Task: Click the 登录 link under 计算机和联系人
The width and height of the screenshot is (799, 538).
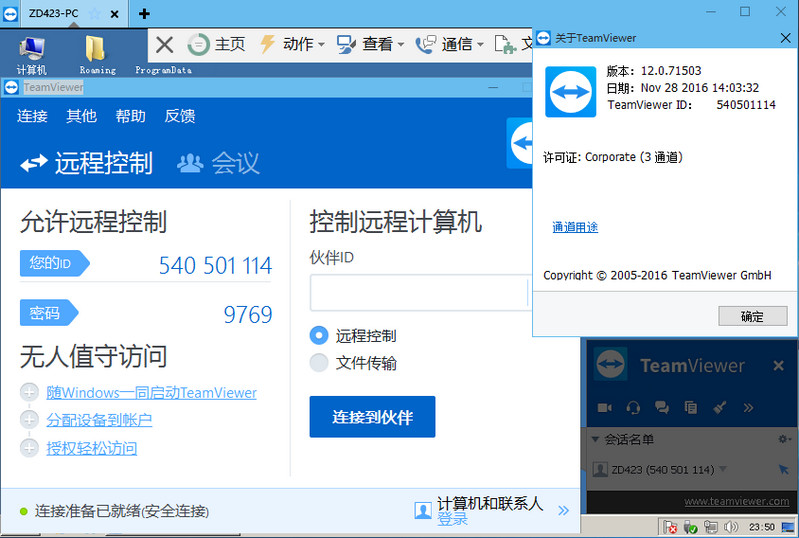Action: click(452, 519)
